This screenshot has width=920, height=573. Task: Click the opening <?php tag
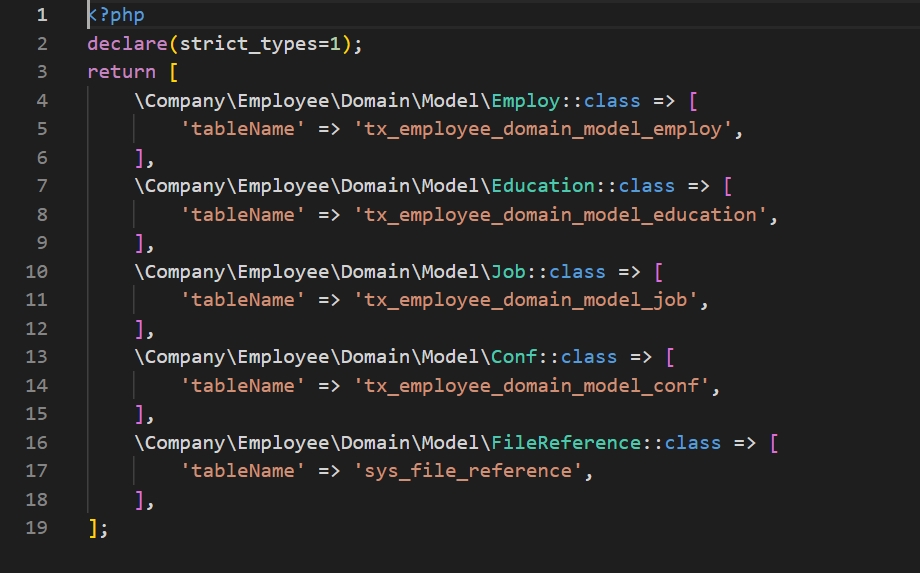click(116, 15)
